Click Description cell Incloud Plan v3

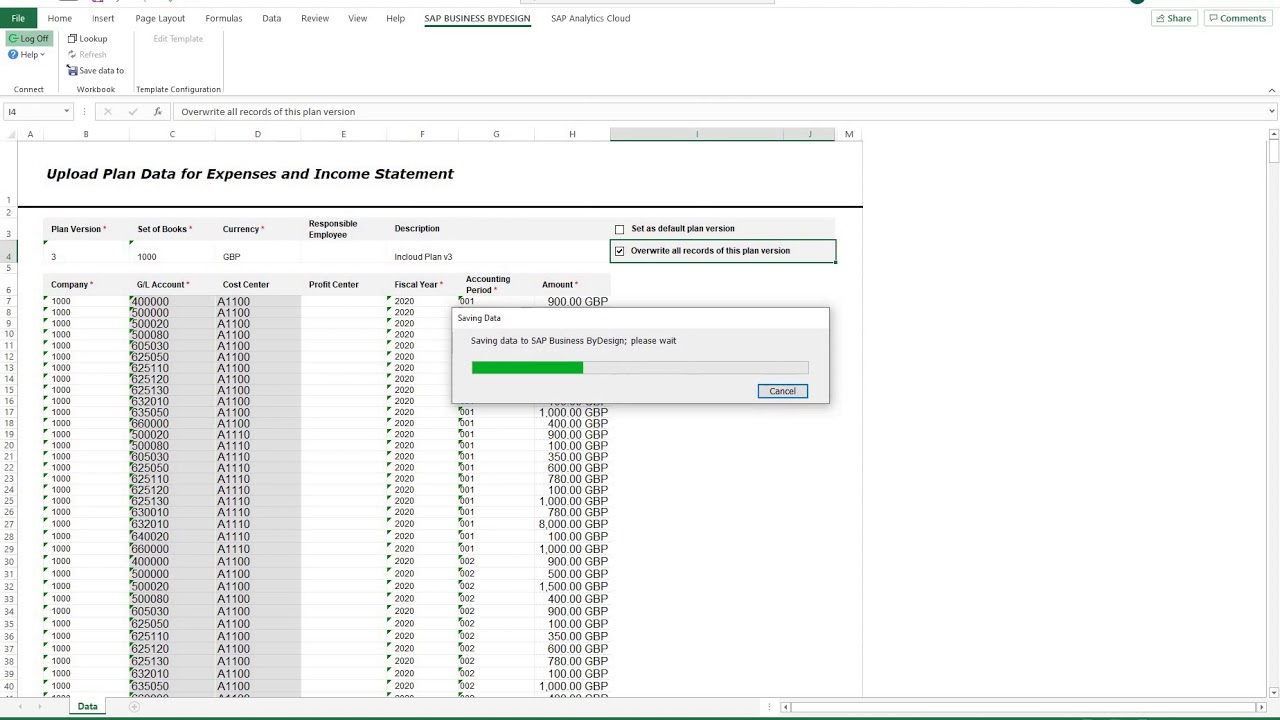pyautogui.click(x=423, y=257)
